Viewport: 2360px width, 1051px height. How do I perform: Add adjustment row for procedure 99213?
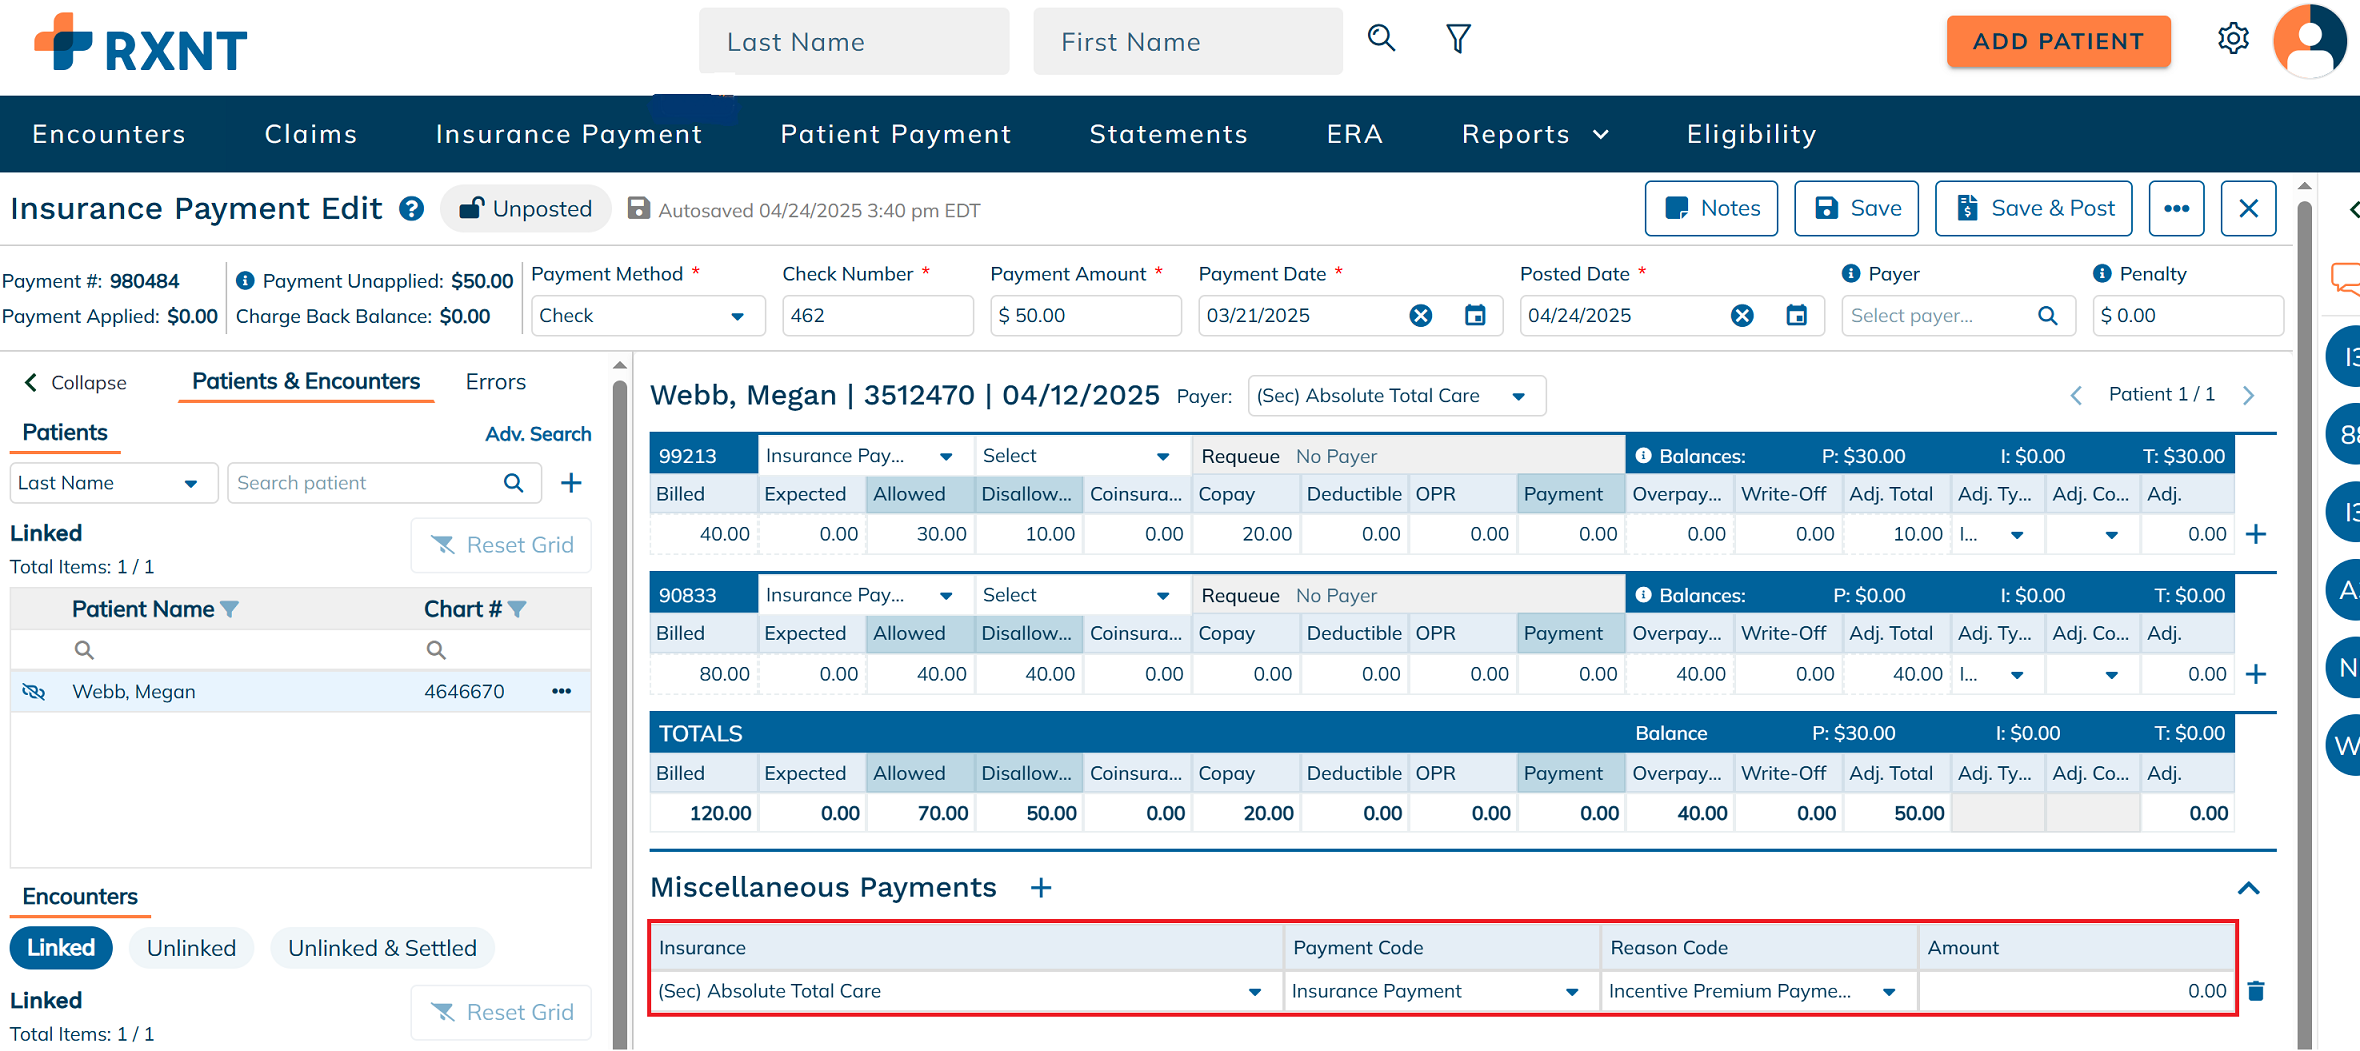[x=2256, y=534]
